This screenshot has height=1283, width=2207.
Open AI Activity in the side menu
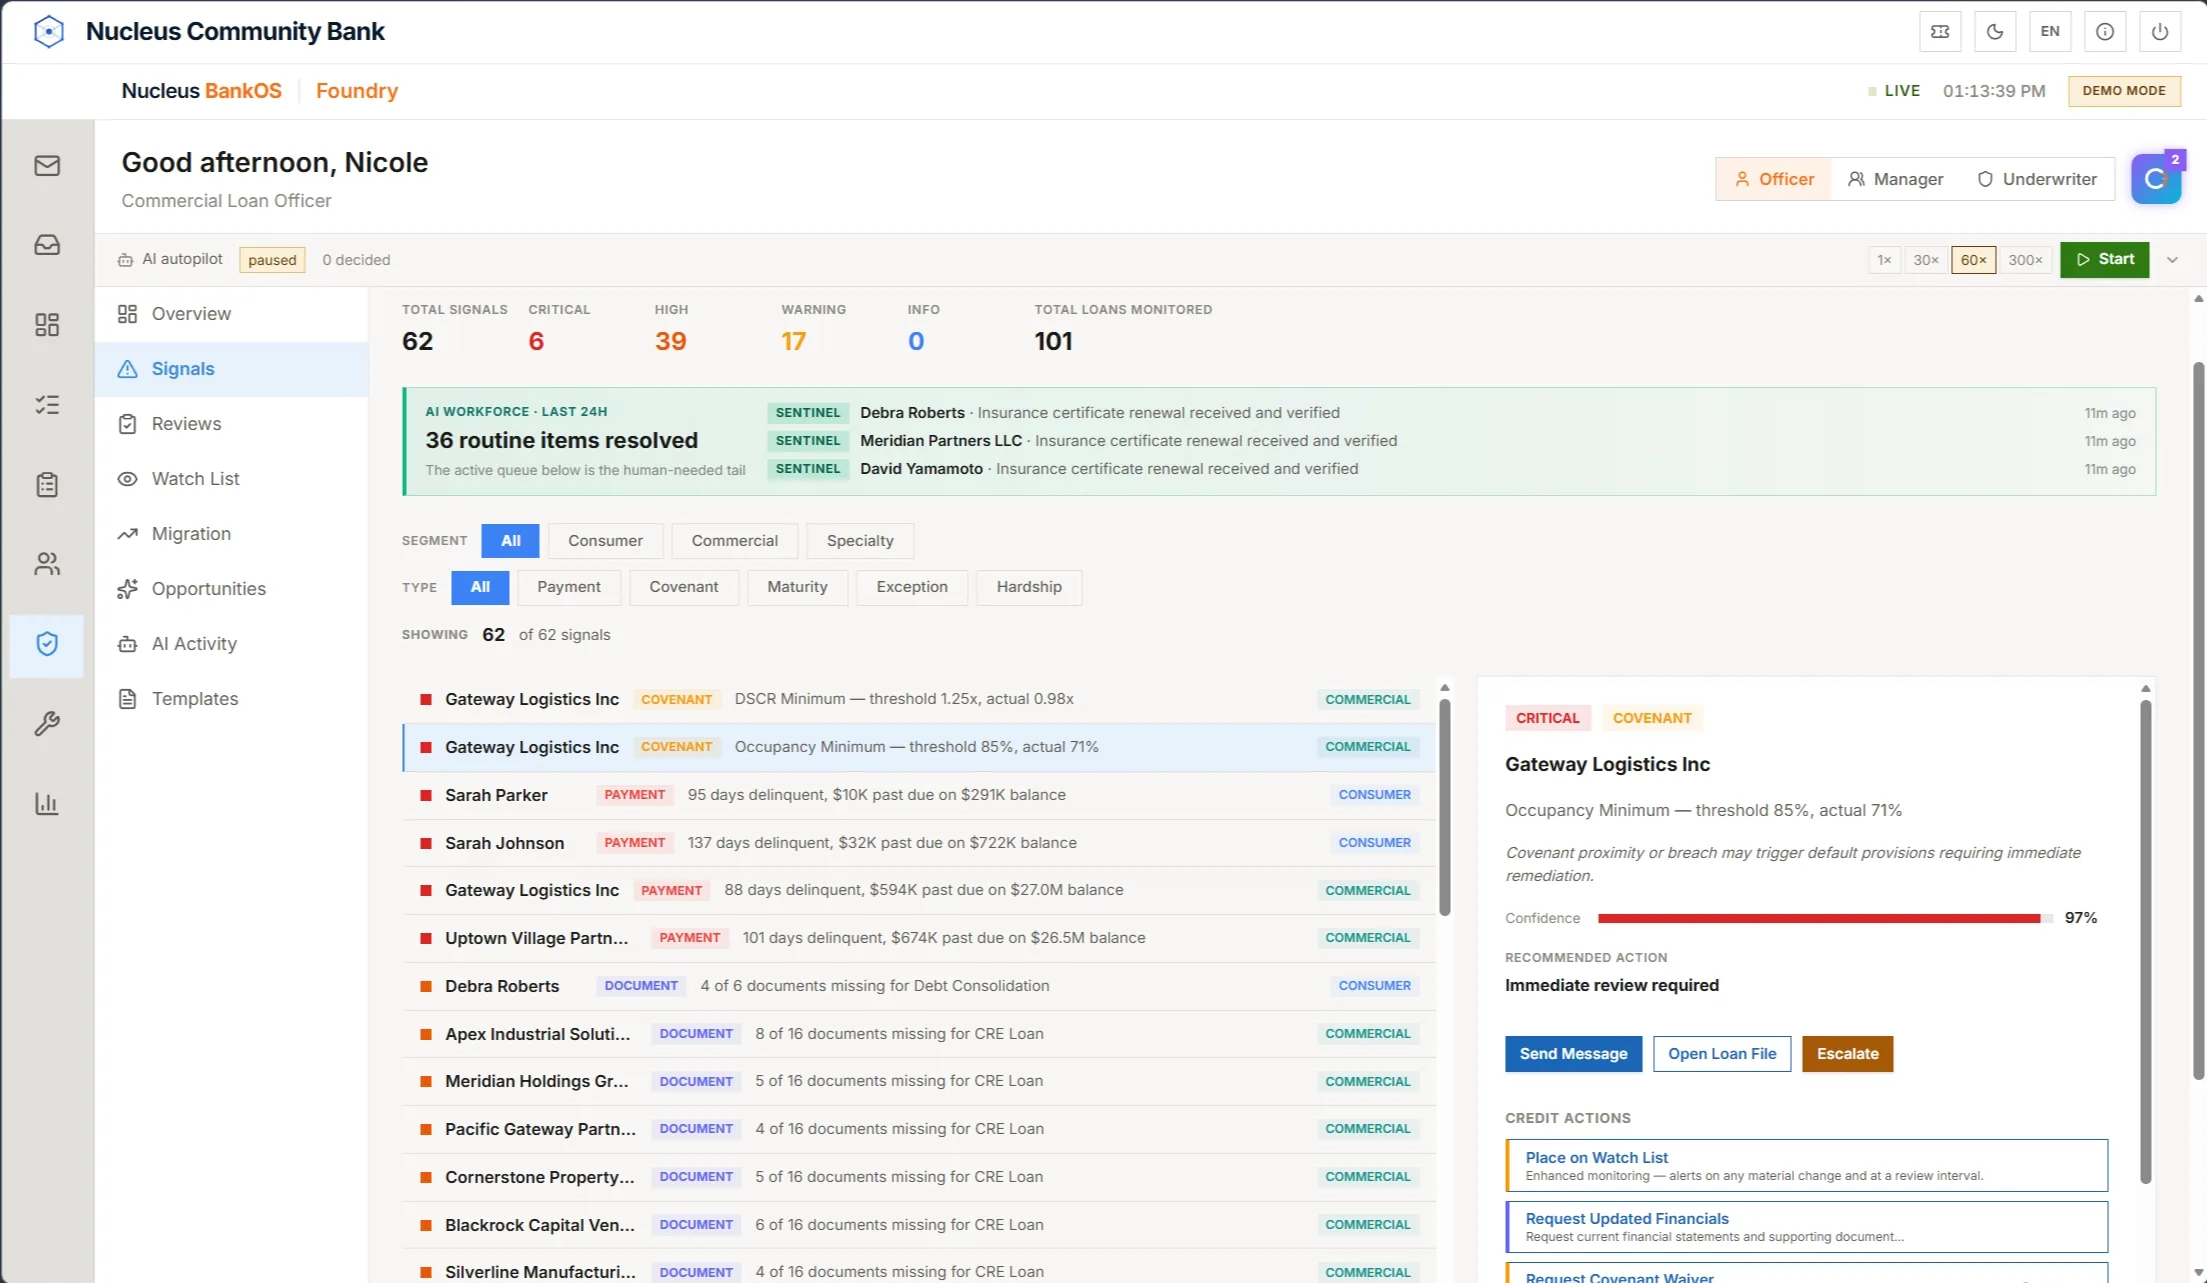click(232, 644)
